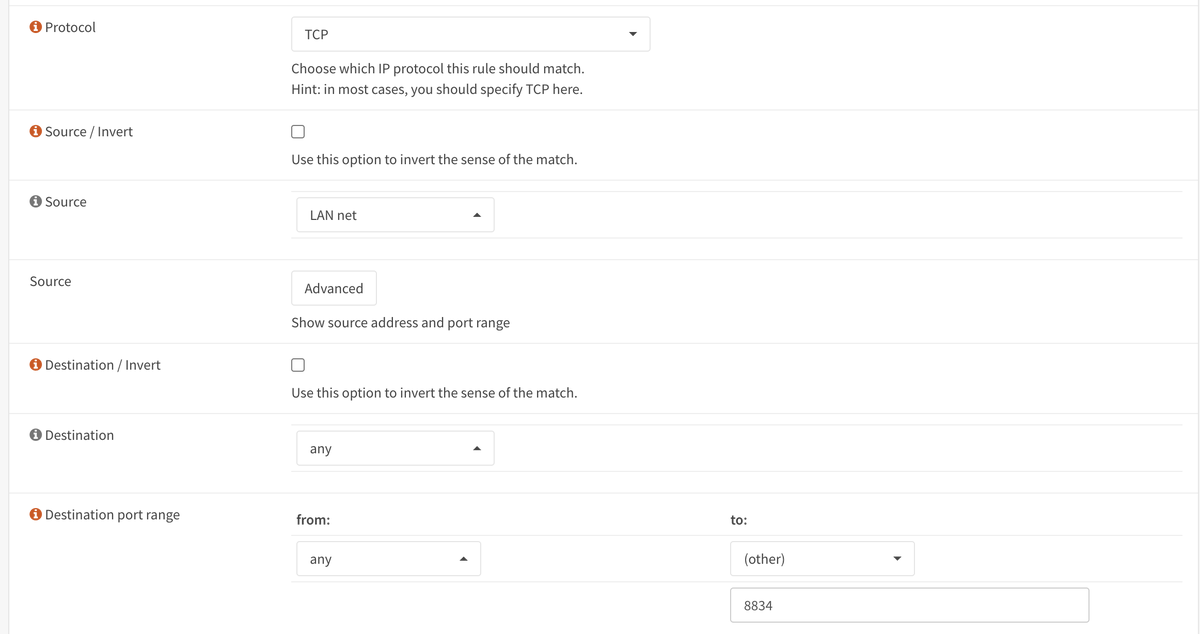Screen dimensions: 1200x634
Task: Click the Destination port range label
Action: click(112, 515)
